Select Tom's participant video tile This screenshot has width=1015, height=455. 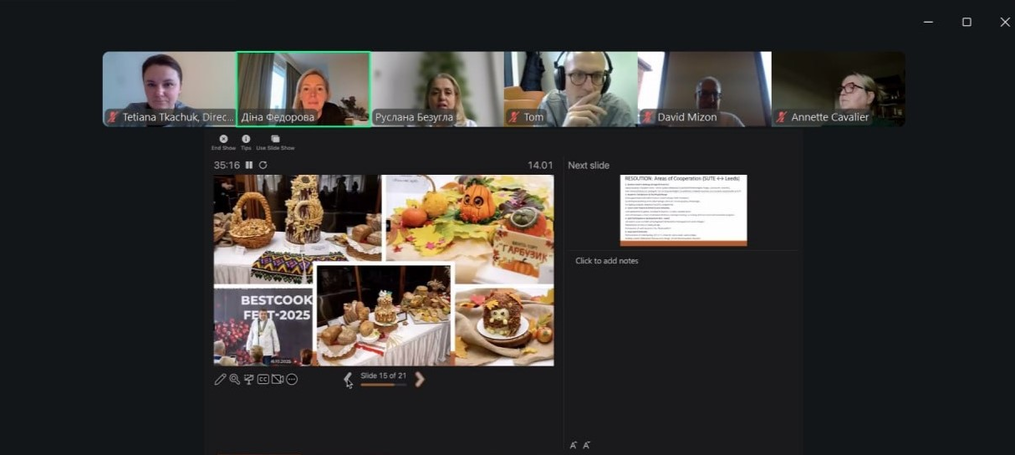570,89
